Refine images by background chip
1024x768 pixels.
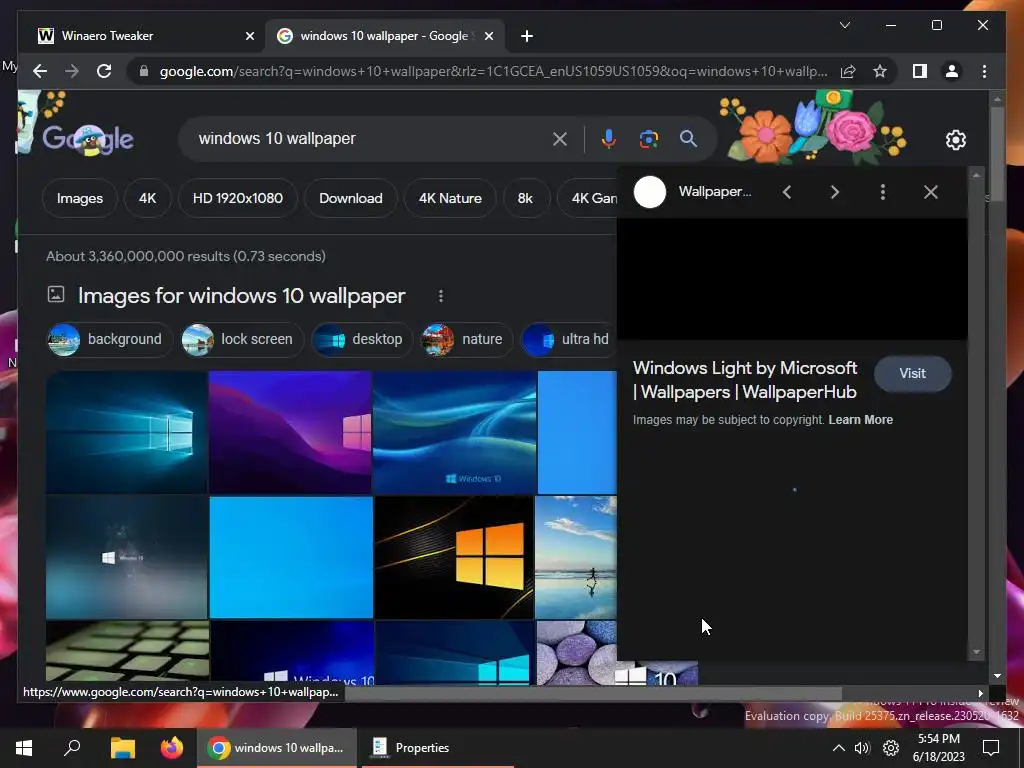[x=110, y=340]
